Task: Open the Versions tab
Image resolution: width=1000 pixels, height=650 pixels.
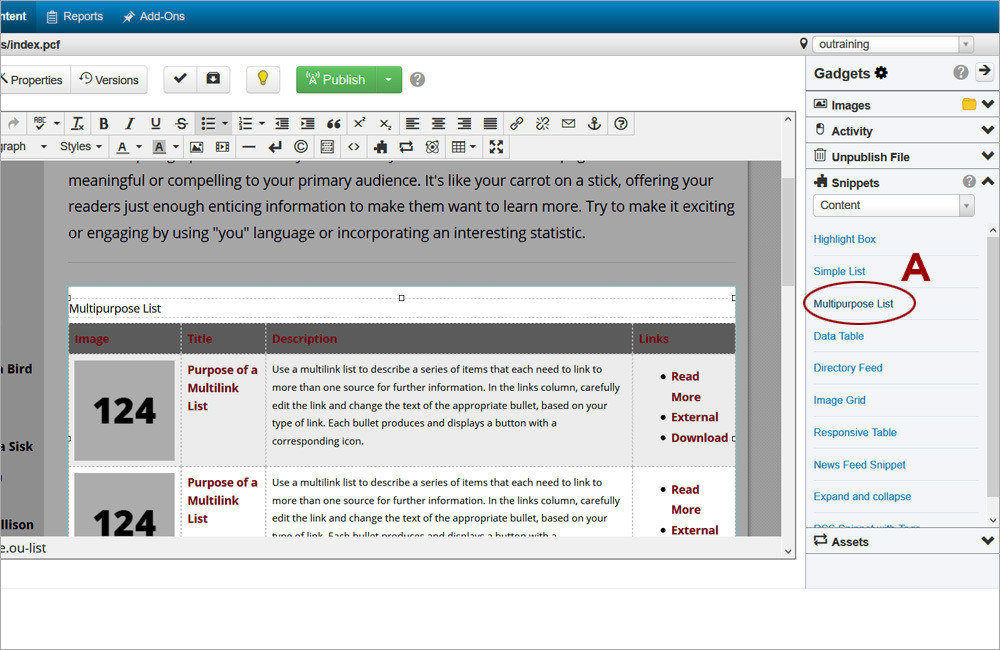Action: 109,80
